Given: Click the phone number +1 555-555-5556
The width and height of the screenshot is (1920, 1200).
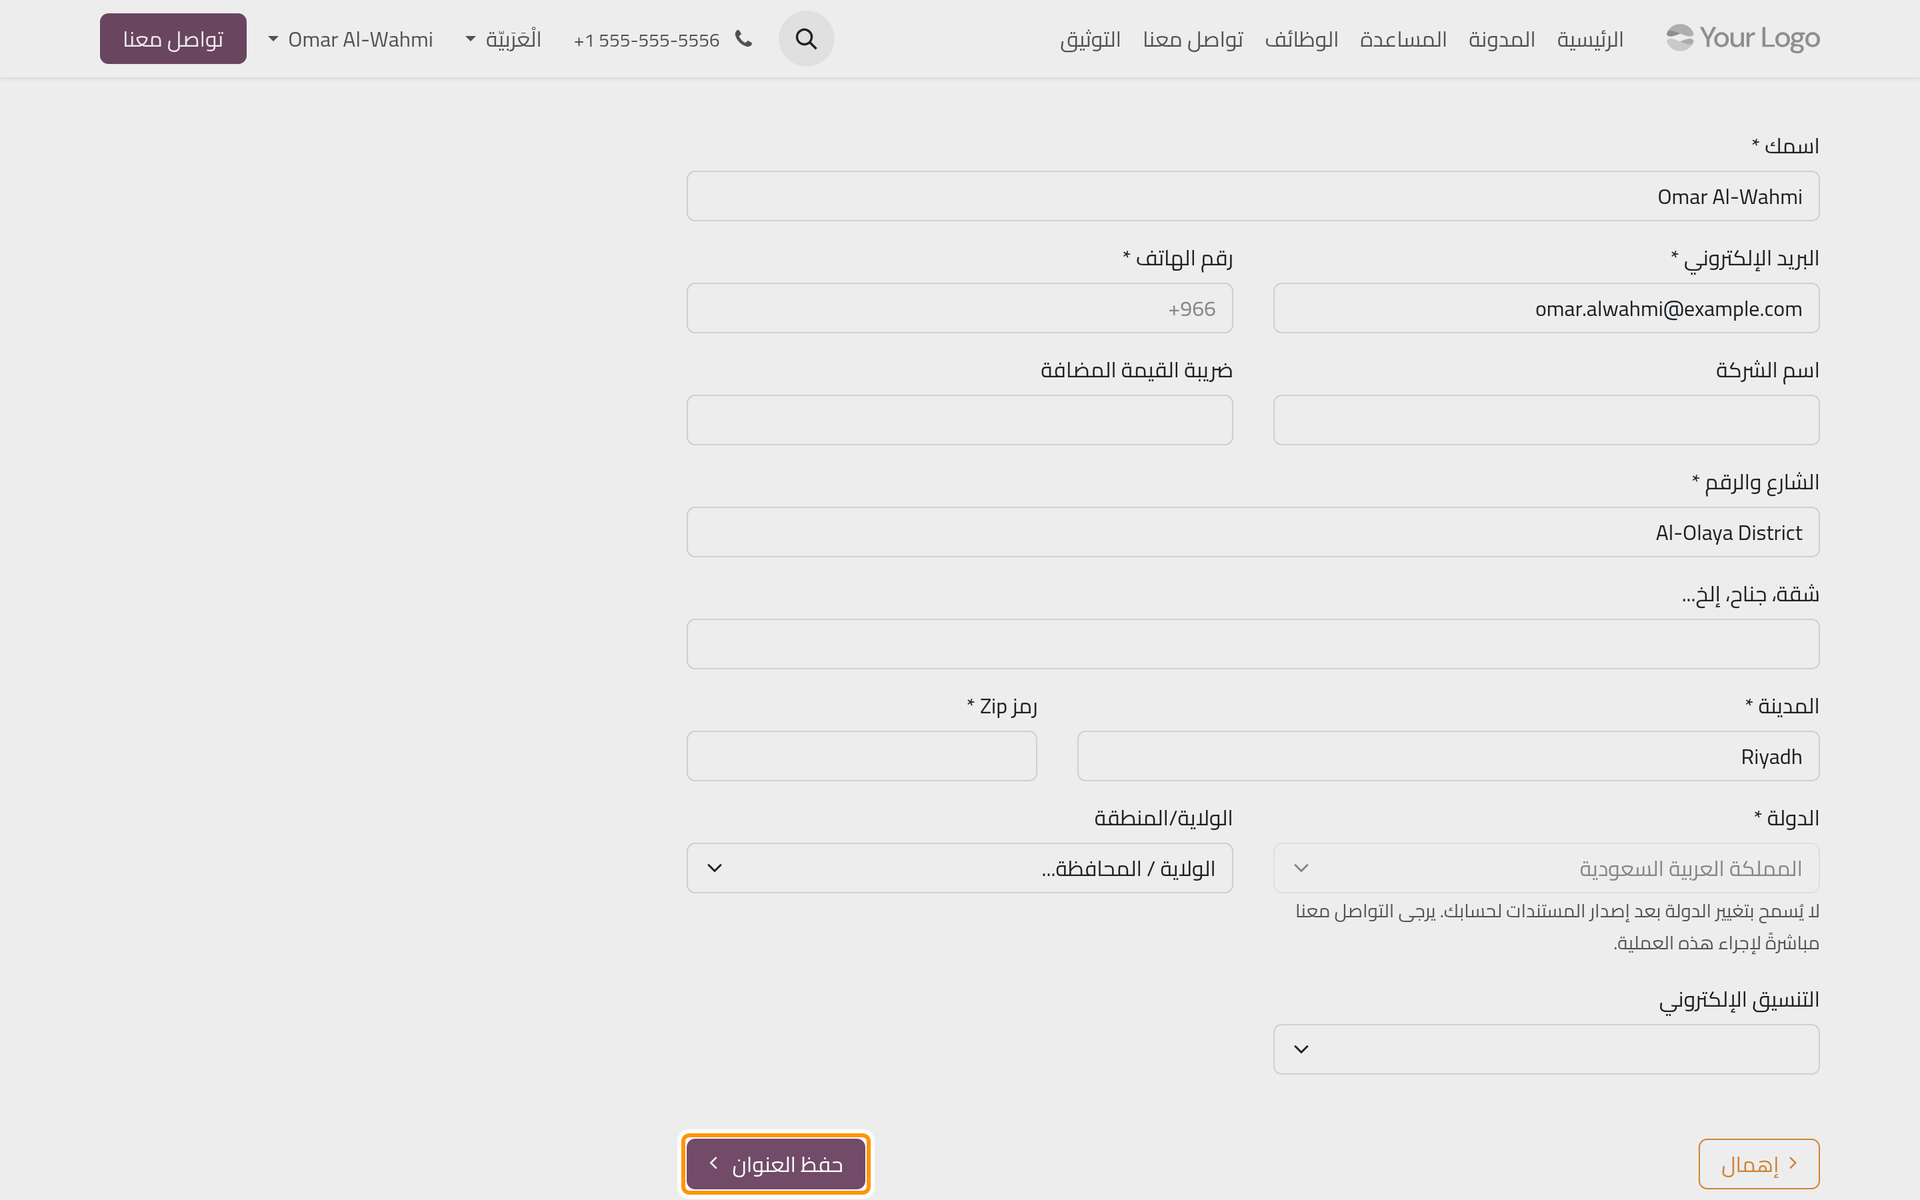Looking at the screenshot, I should (646, 40).
